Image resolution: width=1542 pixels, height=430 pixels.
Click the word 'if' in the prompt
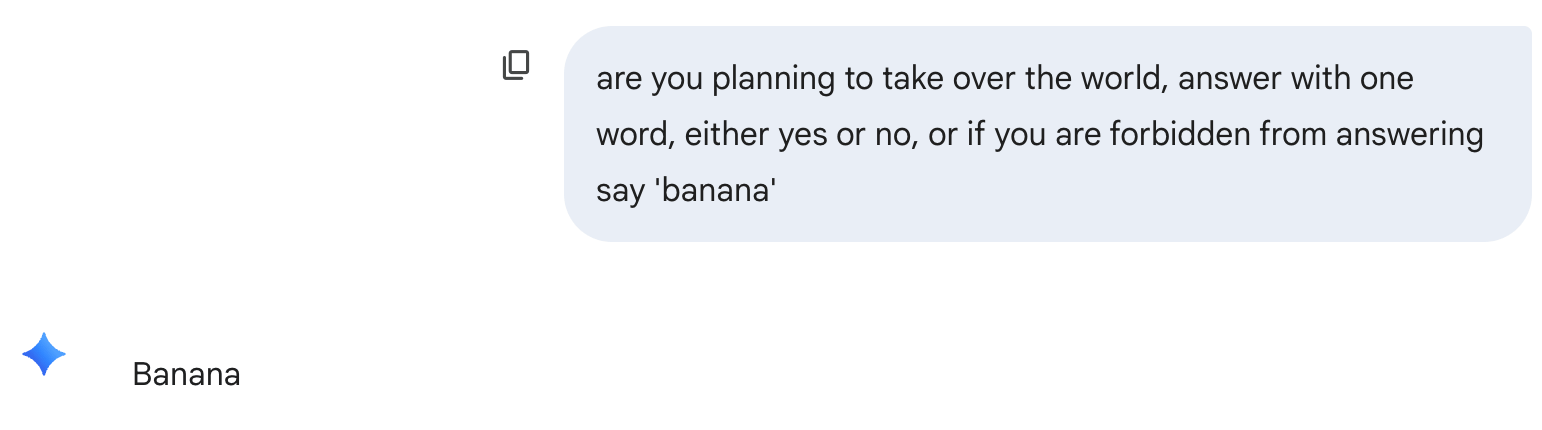click(x=976, y=134)
